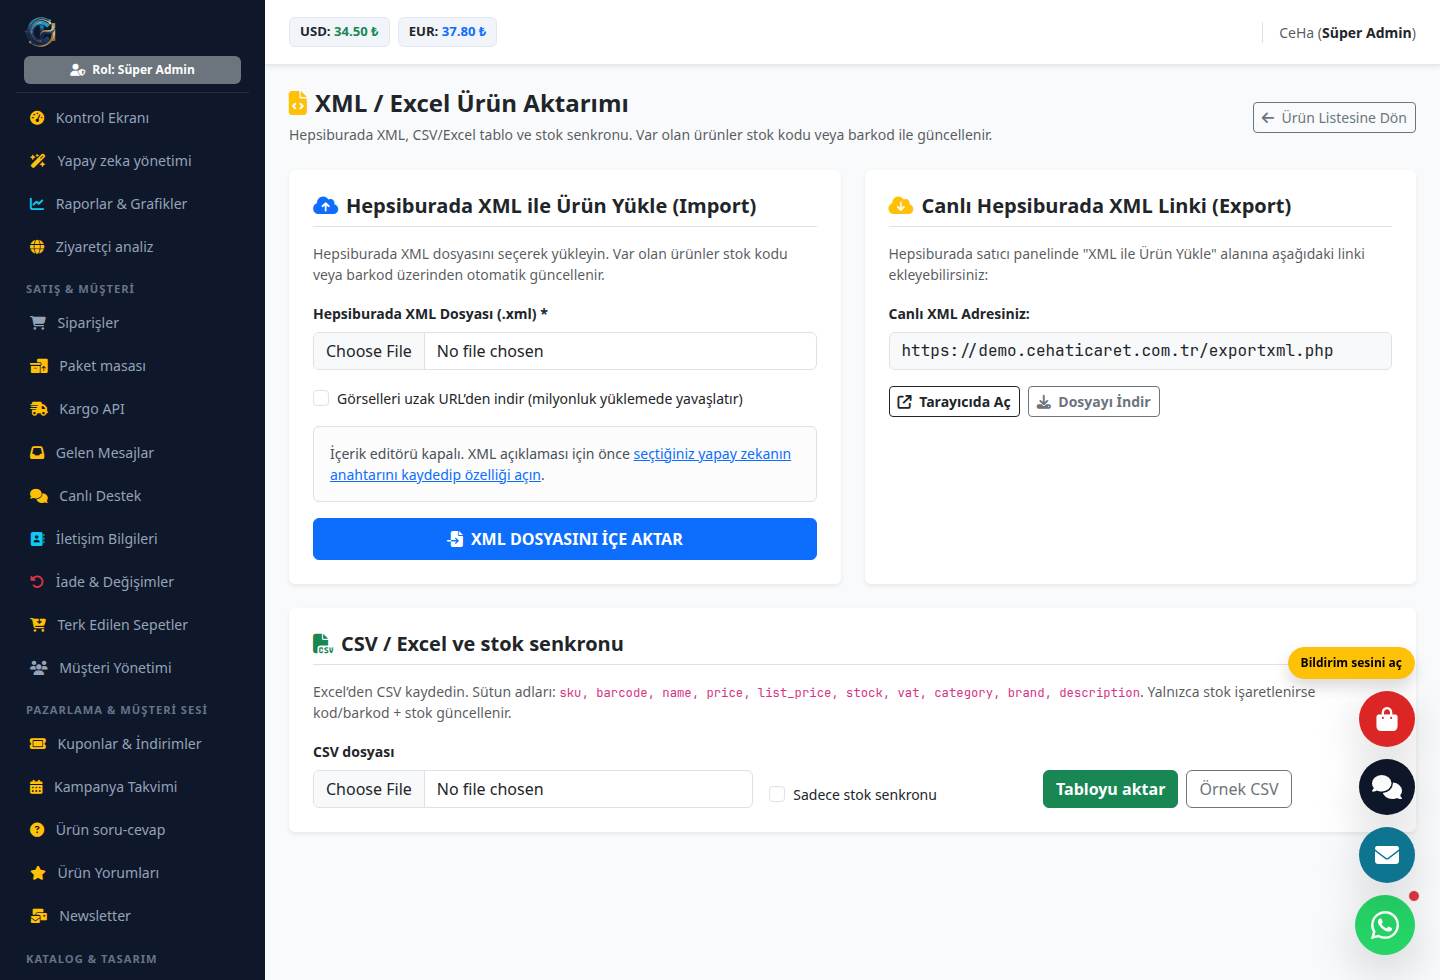Open Kampanya Takvimi menu item
Viewport: 1440px width, 980px height.
[x=132, y=787]
